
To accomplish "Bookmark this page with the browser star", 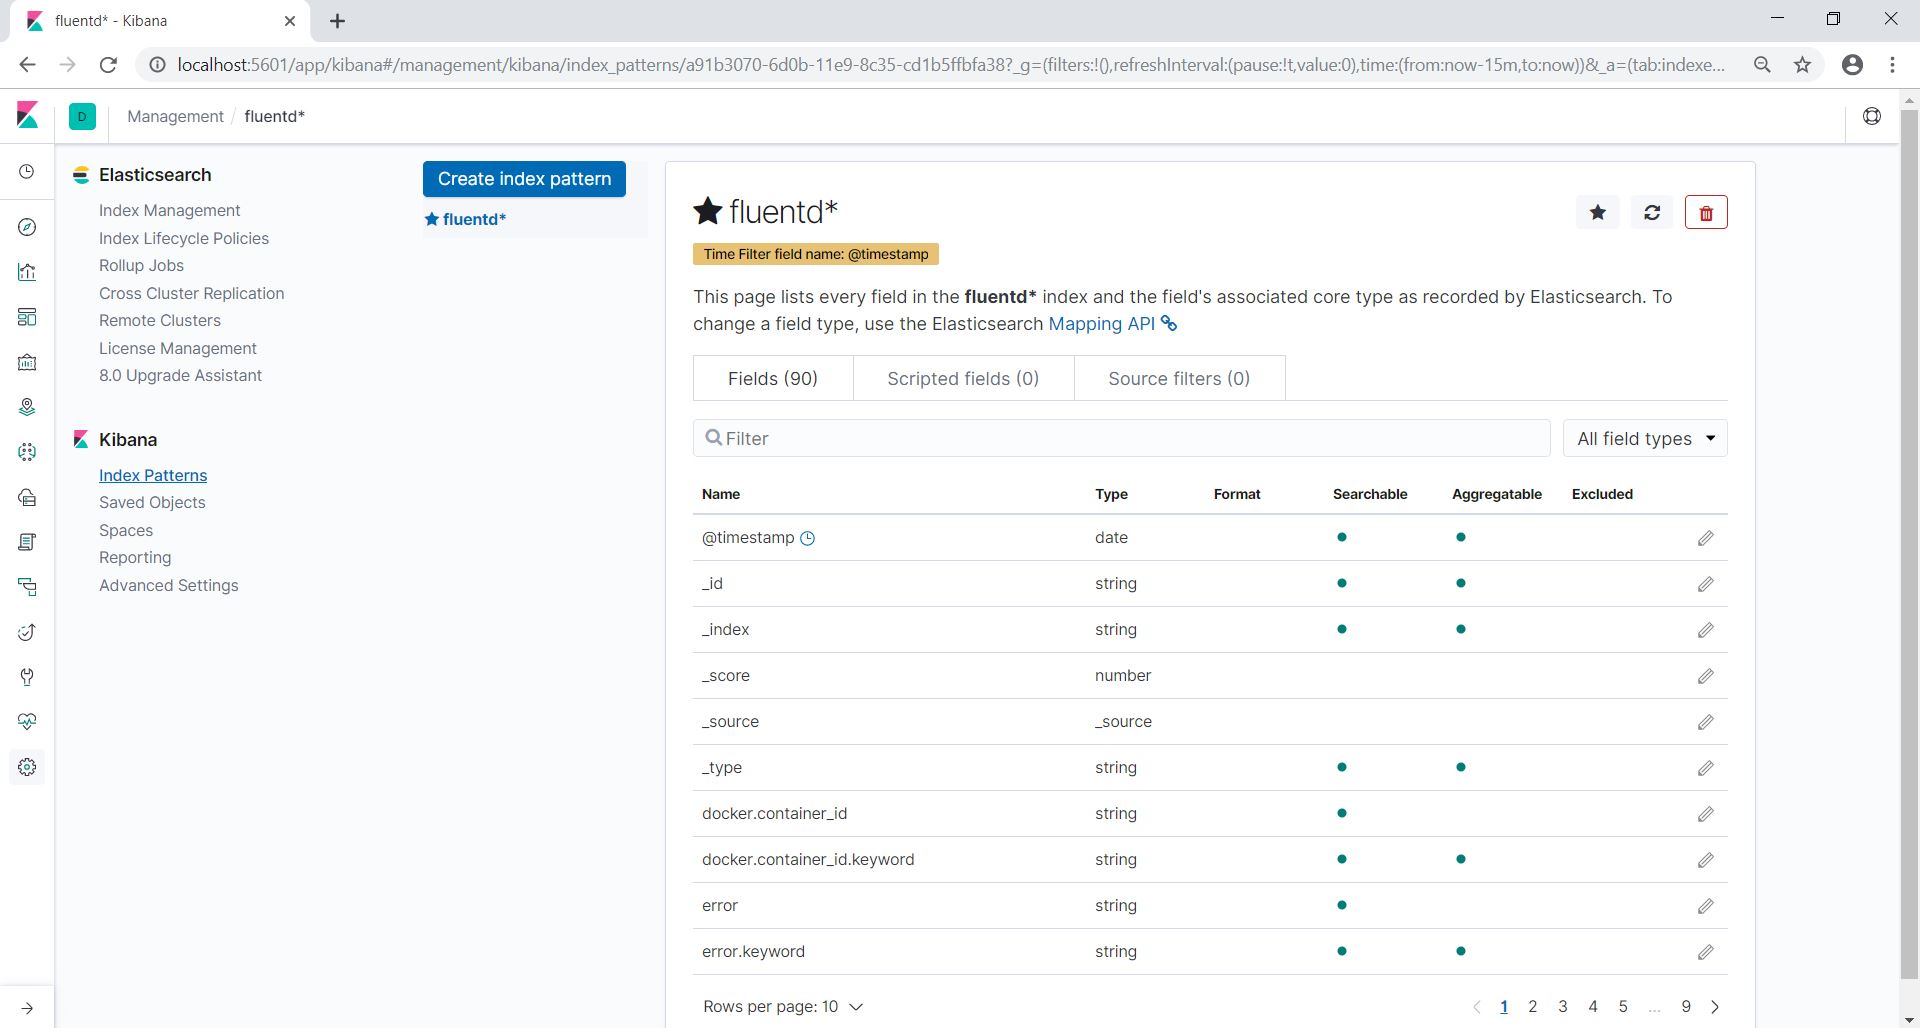I will tap(1802, 65).
